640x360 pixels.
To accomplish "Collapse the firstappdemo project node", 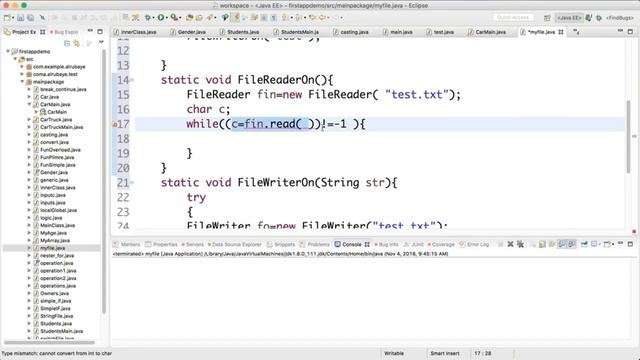I will [x=8, y=51].
